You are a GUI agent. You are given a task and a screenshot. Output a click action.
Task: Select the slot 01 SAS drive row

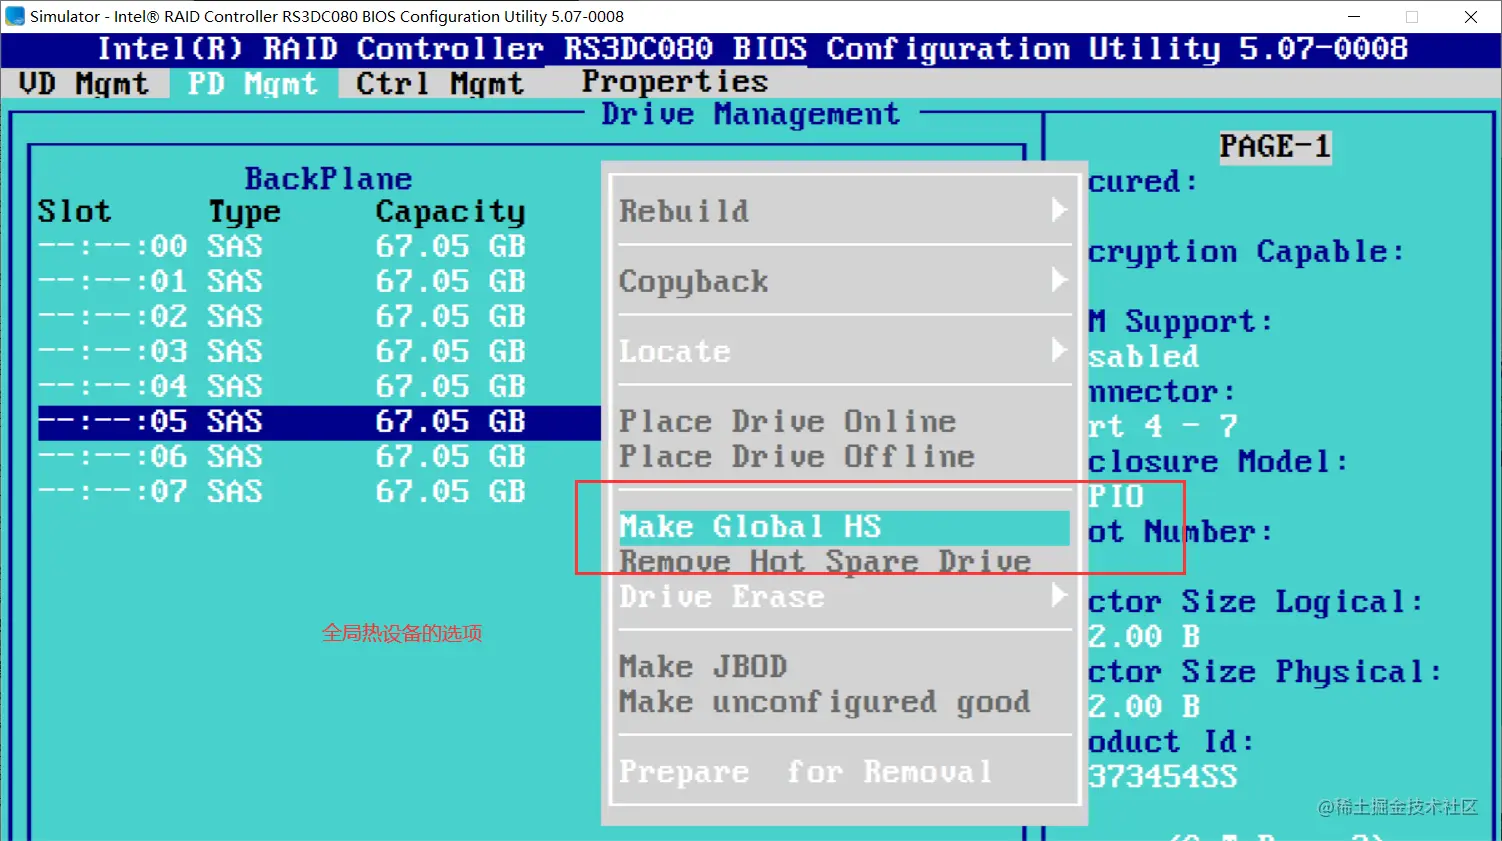pos(282,281)
